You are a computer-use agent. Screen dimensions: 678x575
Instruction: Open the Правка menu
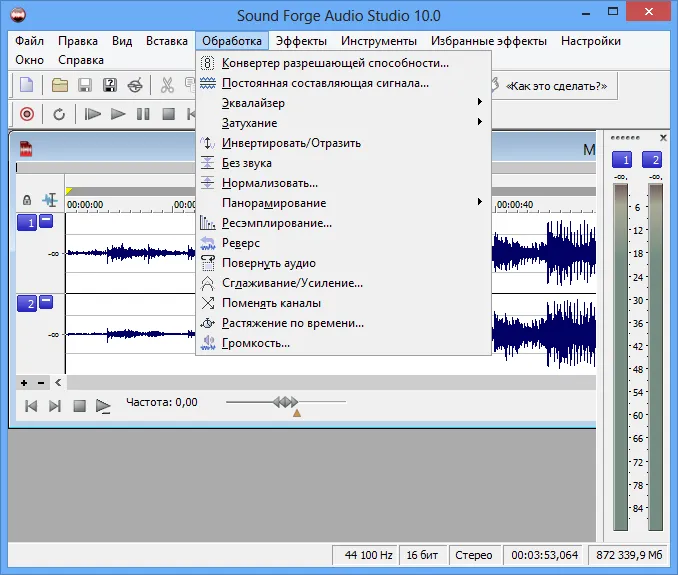[x=78, y=41]
